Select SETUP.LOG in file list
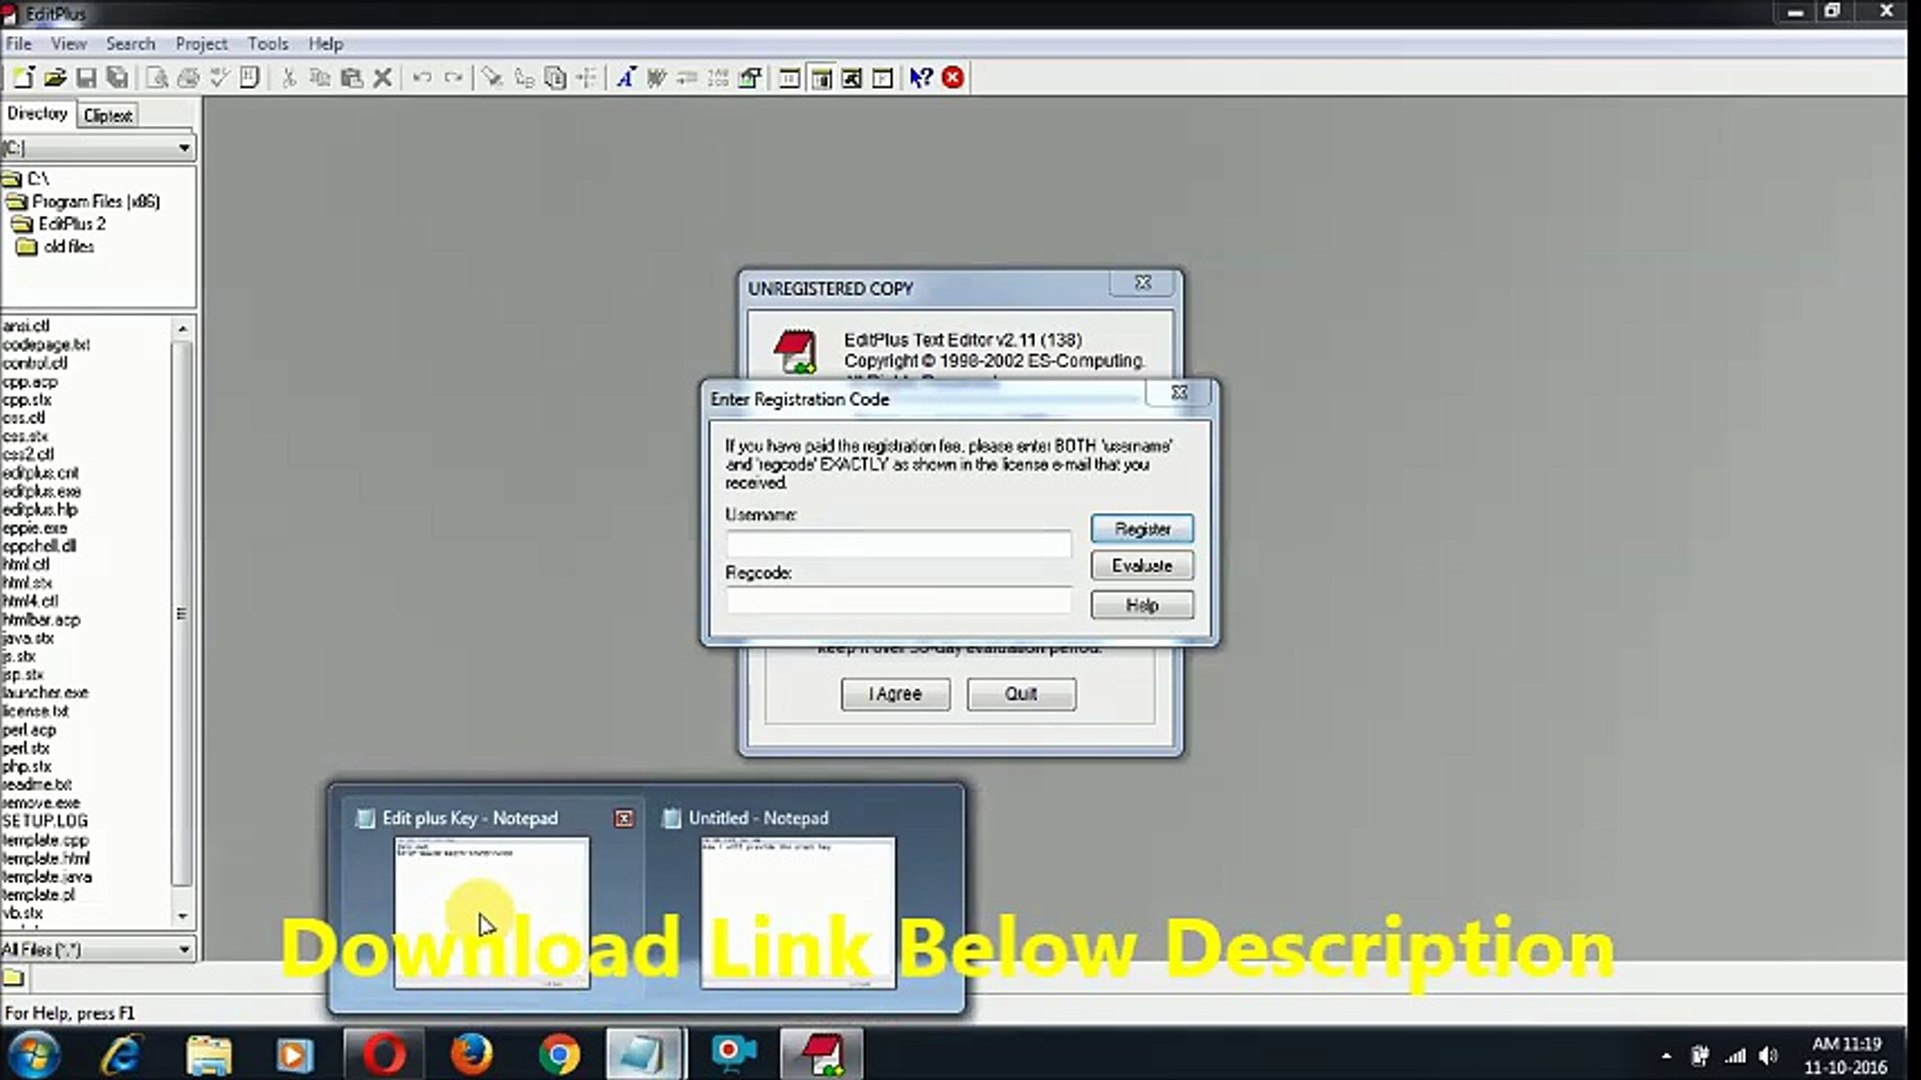 [45, 821]
